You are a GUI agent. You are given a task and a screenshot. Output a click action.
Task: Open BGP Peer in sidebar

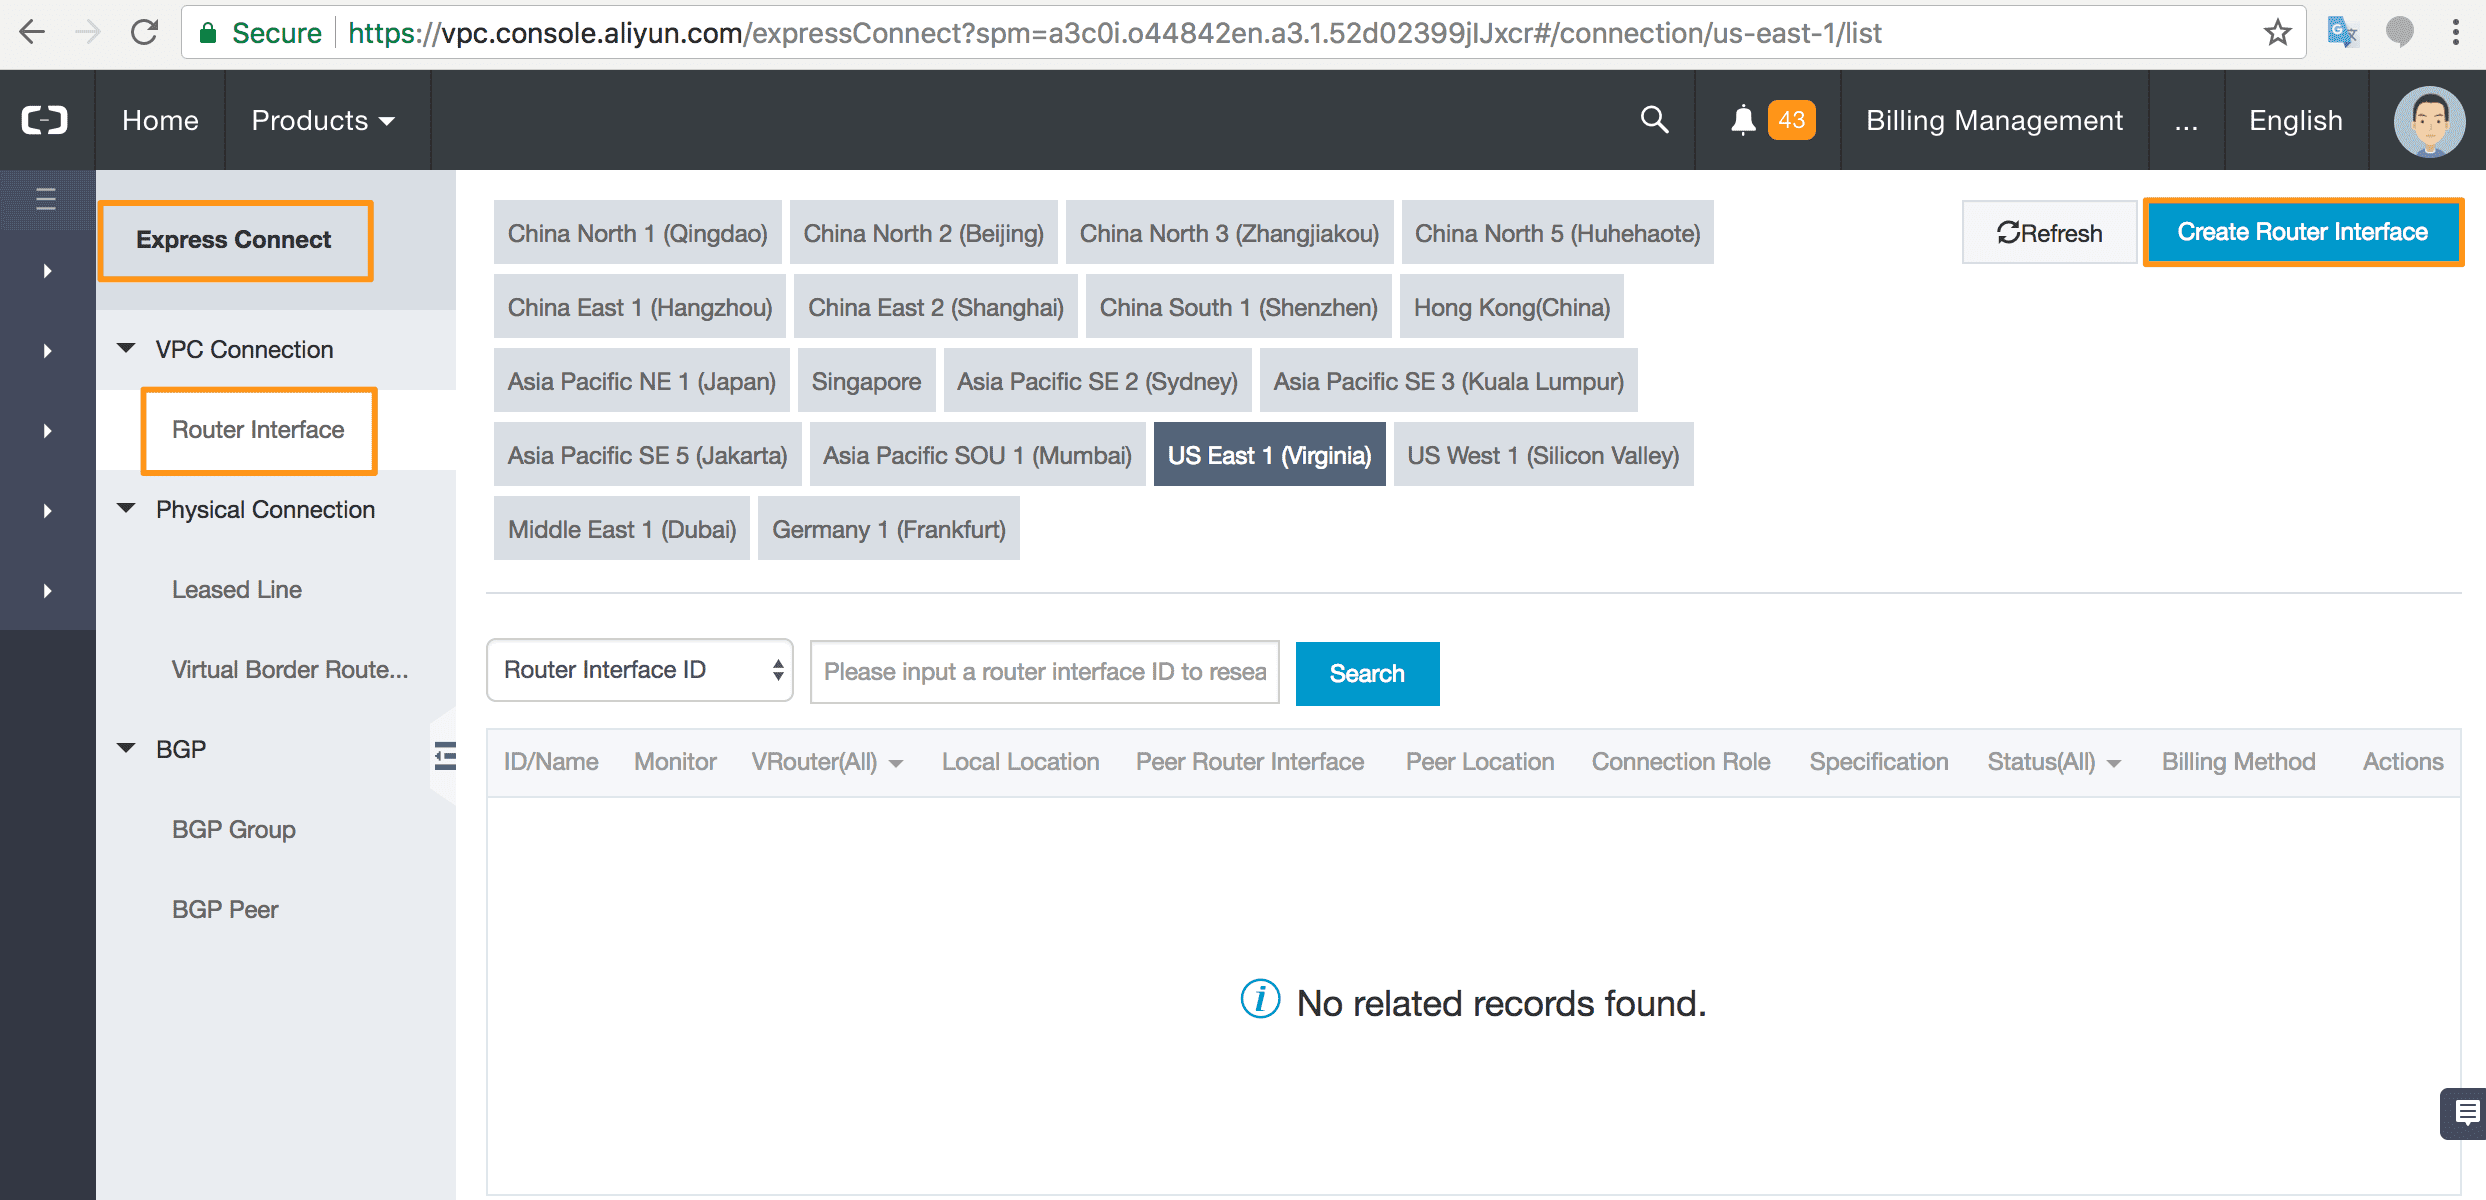tap(225, 910)
